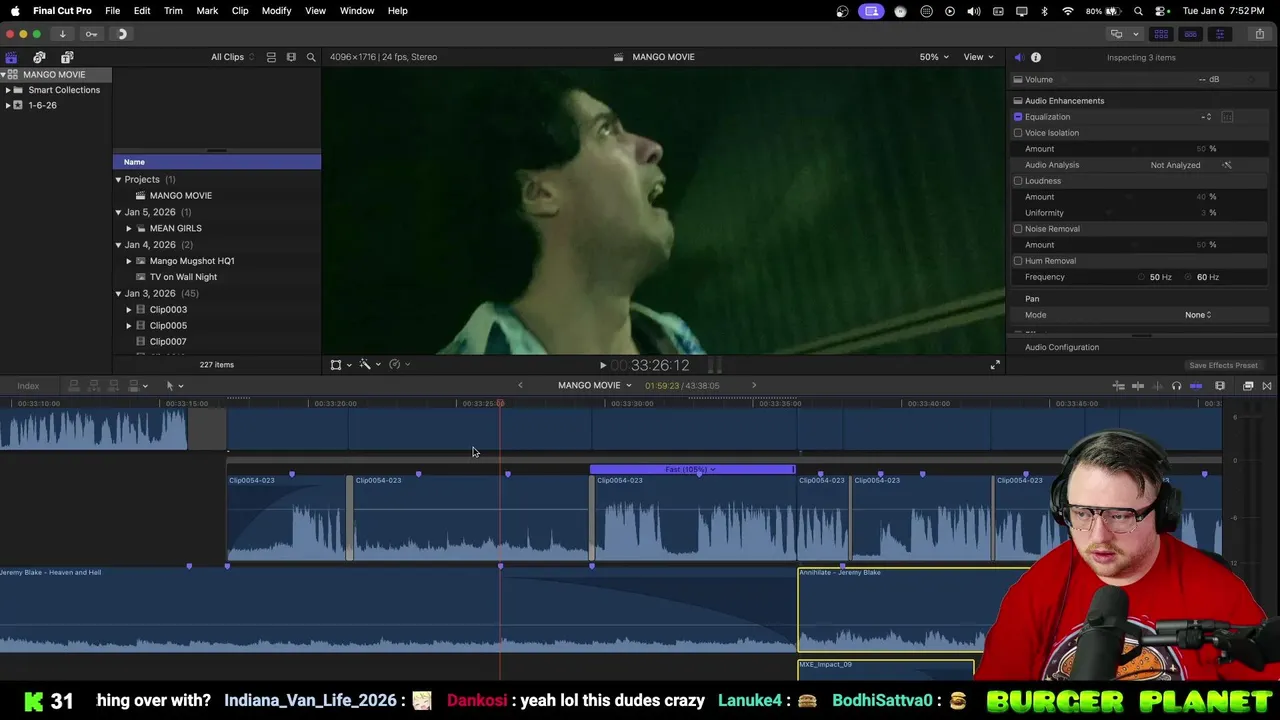Image resolution: width=1280 pixels, height=720 pixels.
Task: Toggle the Timeline panel button
Action: (x=1190, y=34)
